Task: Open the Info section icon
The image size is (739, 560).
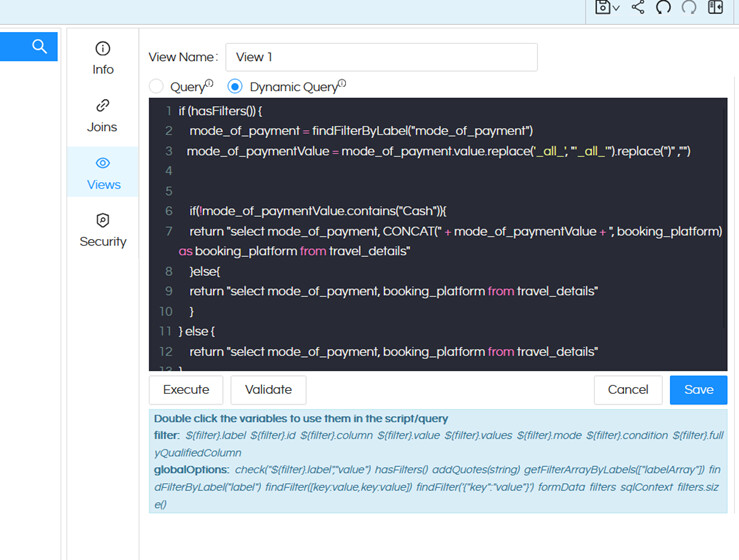Action: point(103,49)
